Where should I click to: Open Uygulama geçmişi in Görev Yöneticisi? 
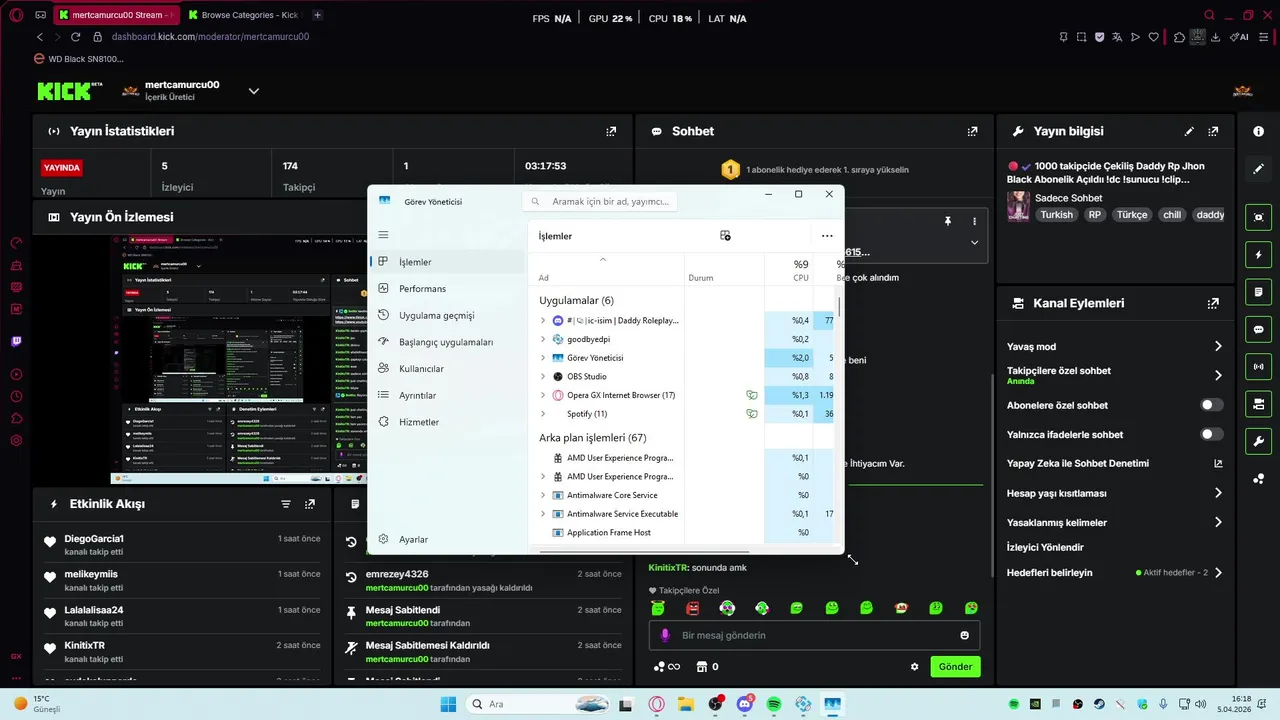(447, 315)
